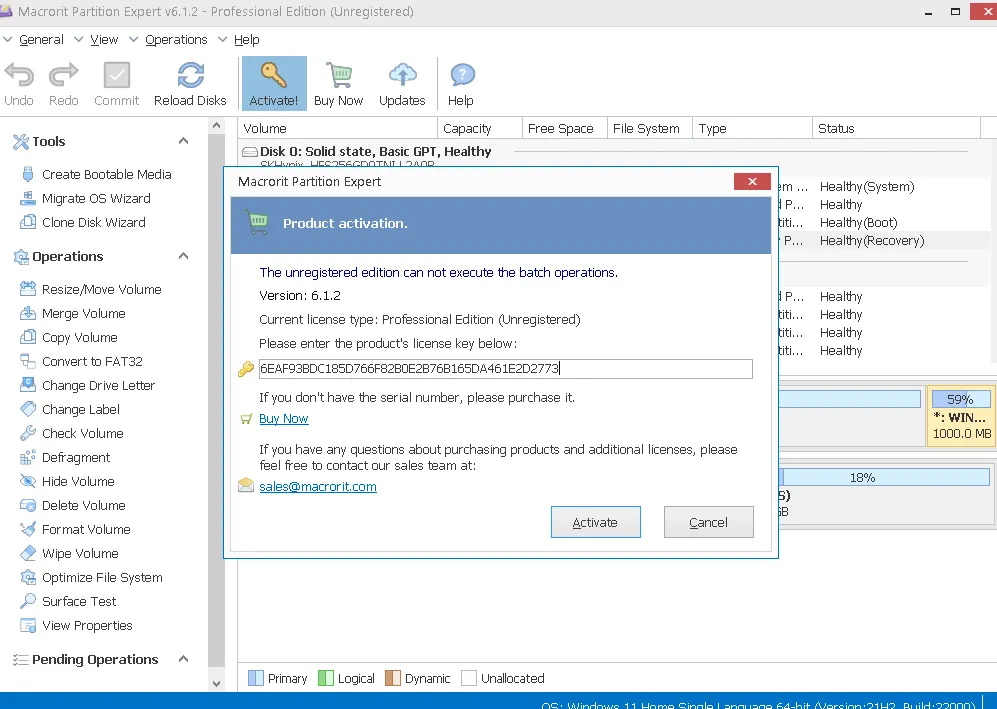Click the license key input field
The width and height of the screenshot is (997, 709).
[x=505, y=369]
